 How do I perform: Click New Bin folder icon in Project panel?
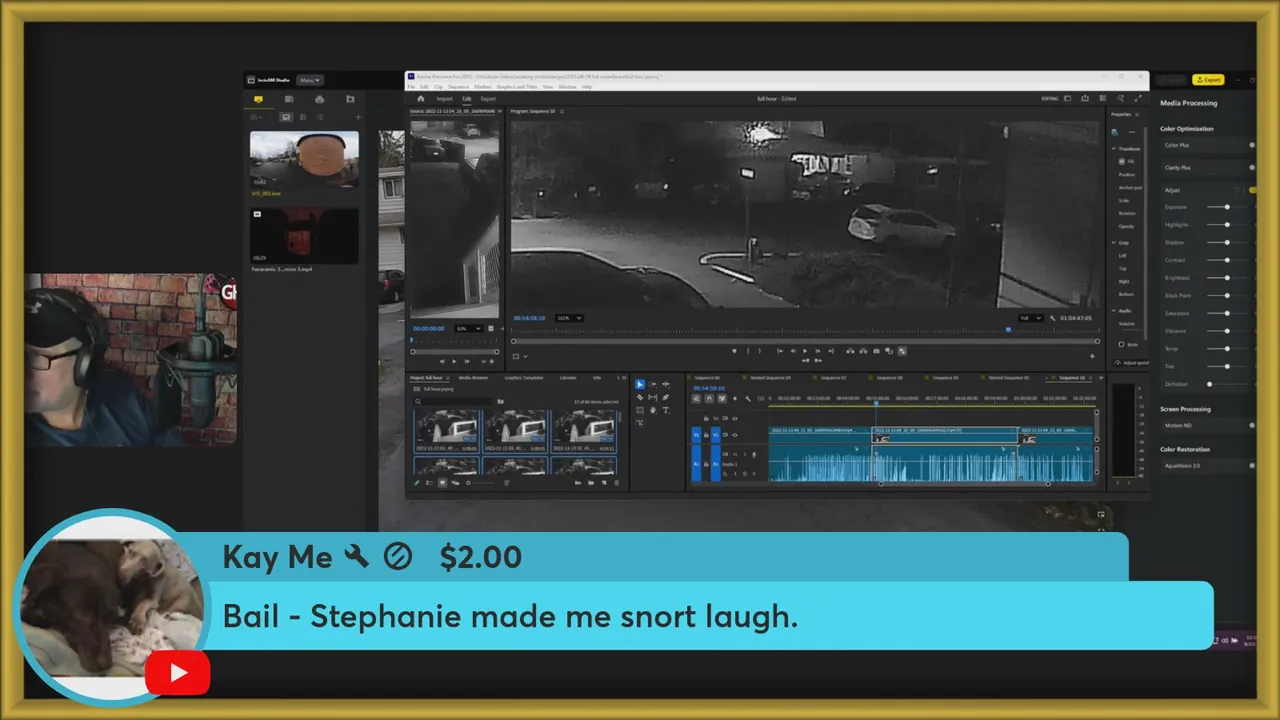591,483
